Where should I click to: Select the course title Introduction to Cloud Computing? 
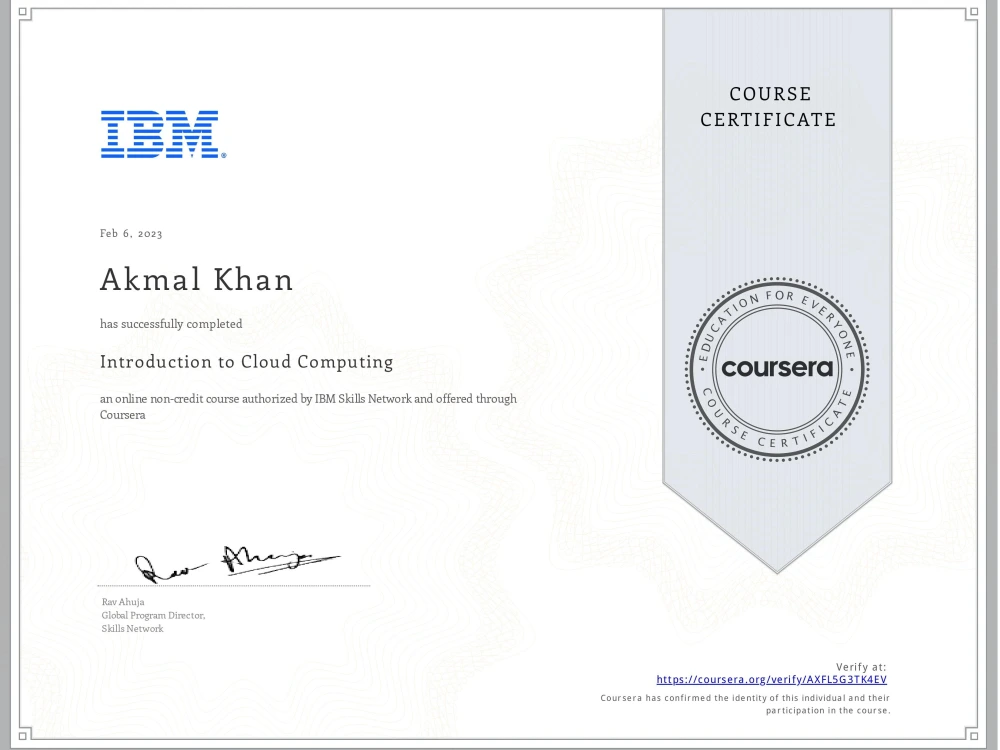pos(246,362)
